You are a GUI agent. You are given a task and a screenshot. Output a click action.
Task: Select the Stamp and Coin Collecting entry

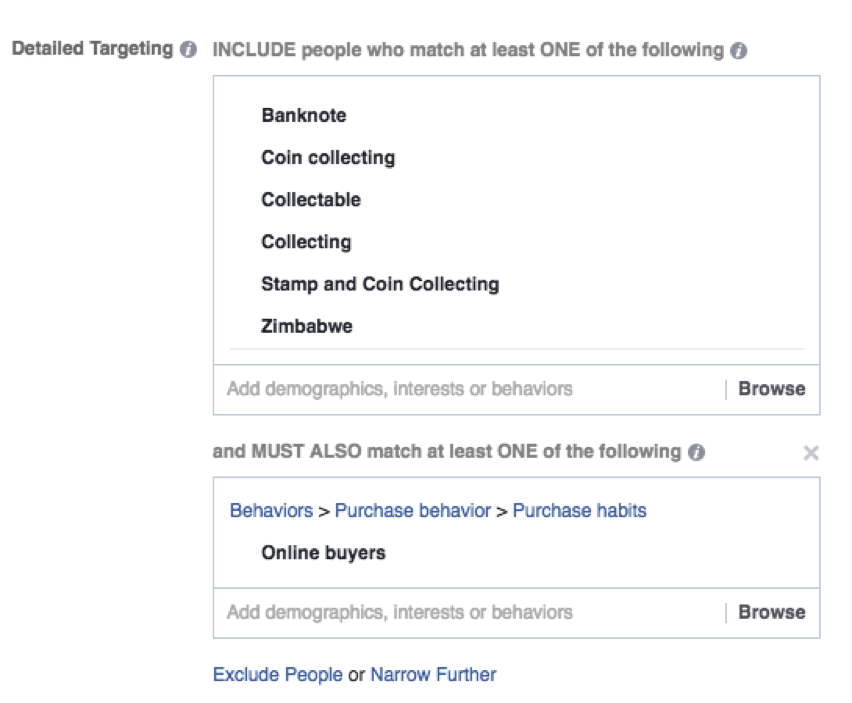(x=380, y=284)
